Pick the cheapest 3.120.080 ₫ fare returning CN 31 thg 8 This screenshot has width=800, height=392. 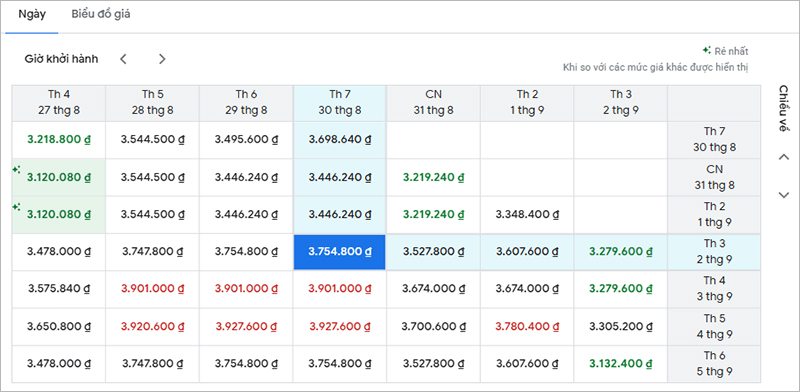click(59, 177)
